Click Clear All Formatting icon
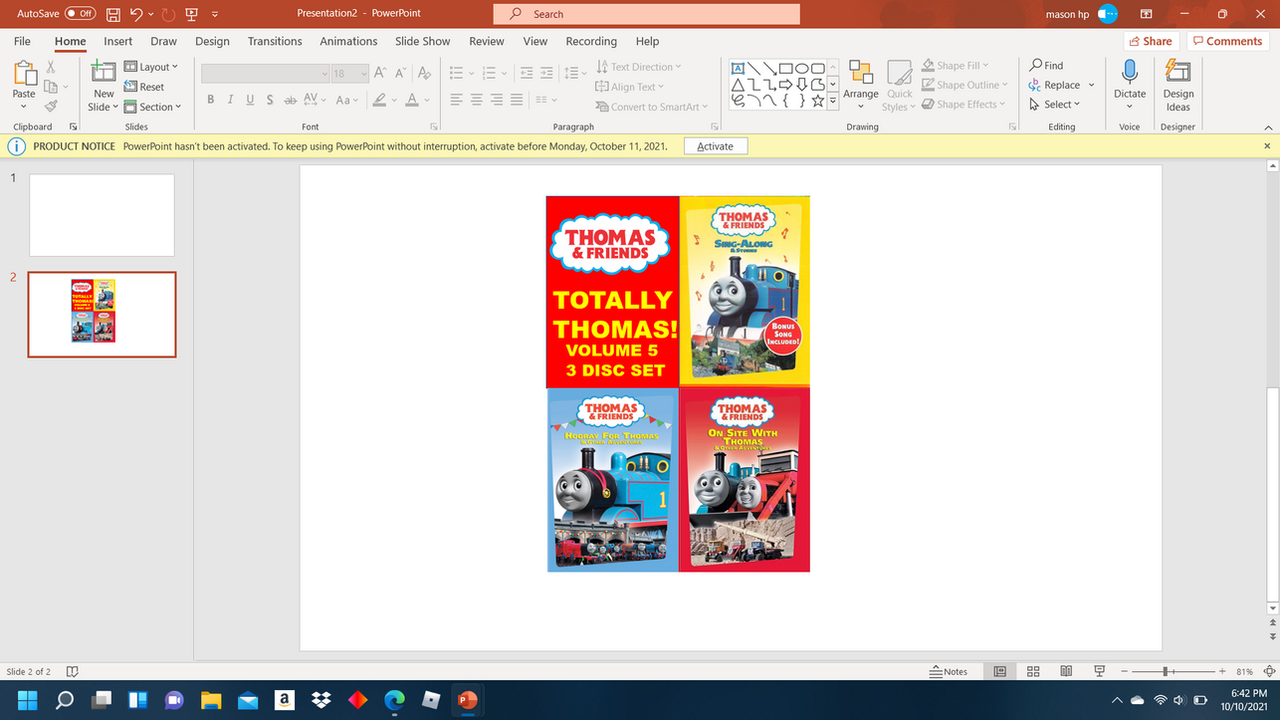The image size is (1280, 720). point(424,73)
